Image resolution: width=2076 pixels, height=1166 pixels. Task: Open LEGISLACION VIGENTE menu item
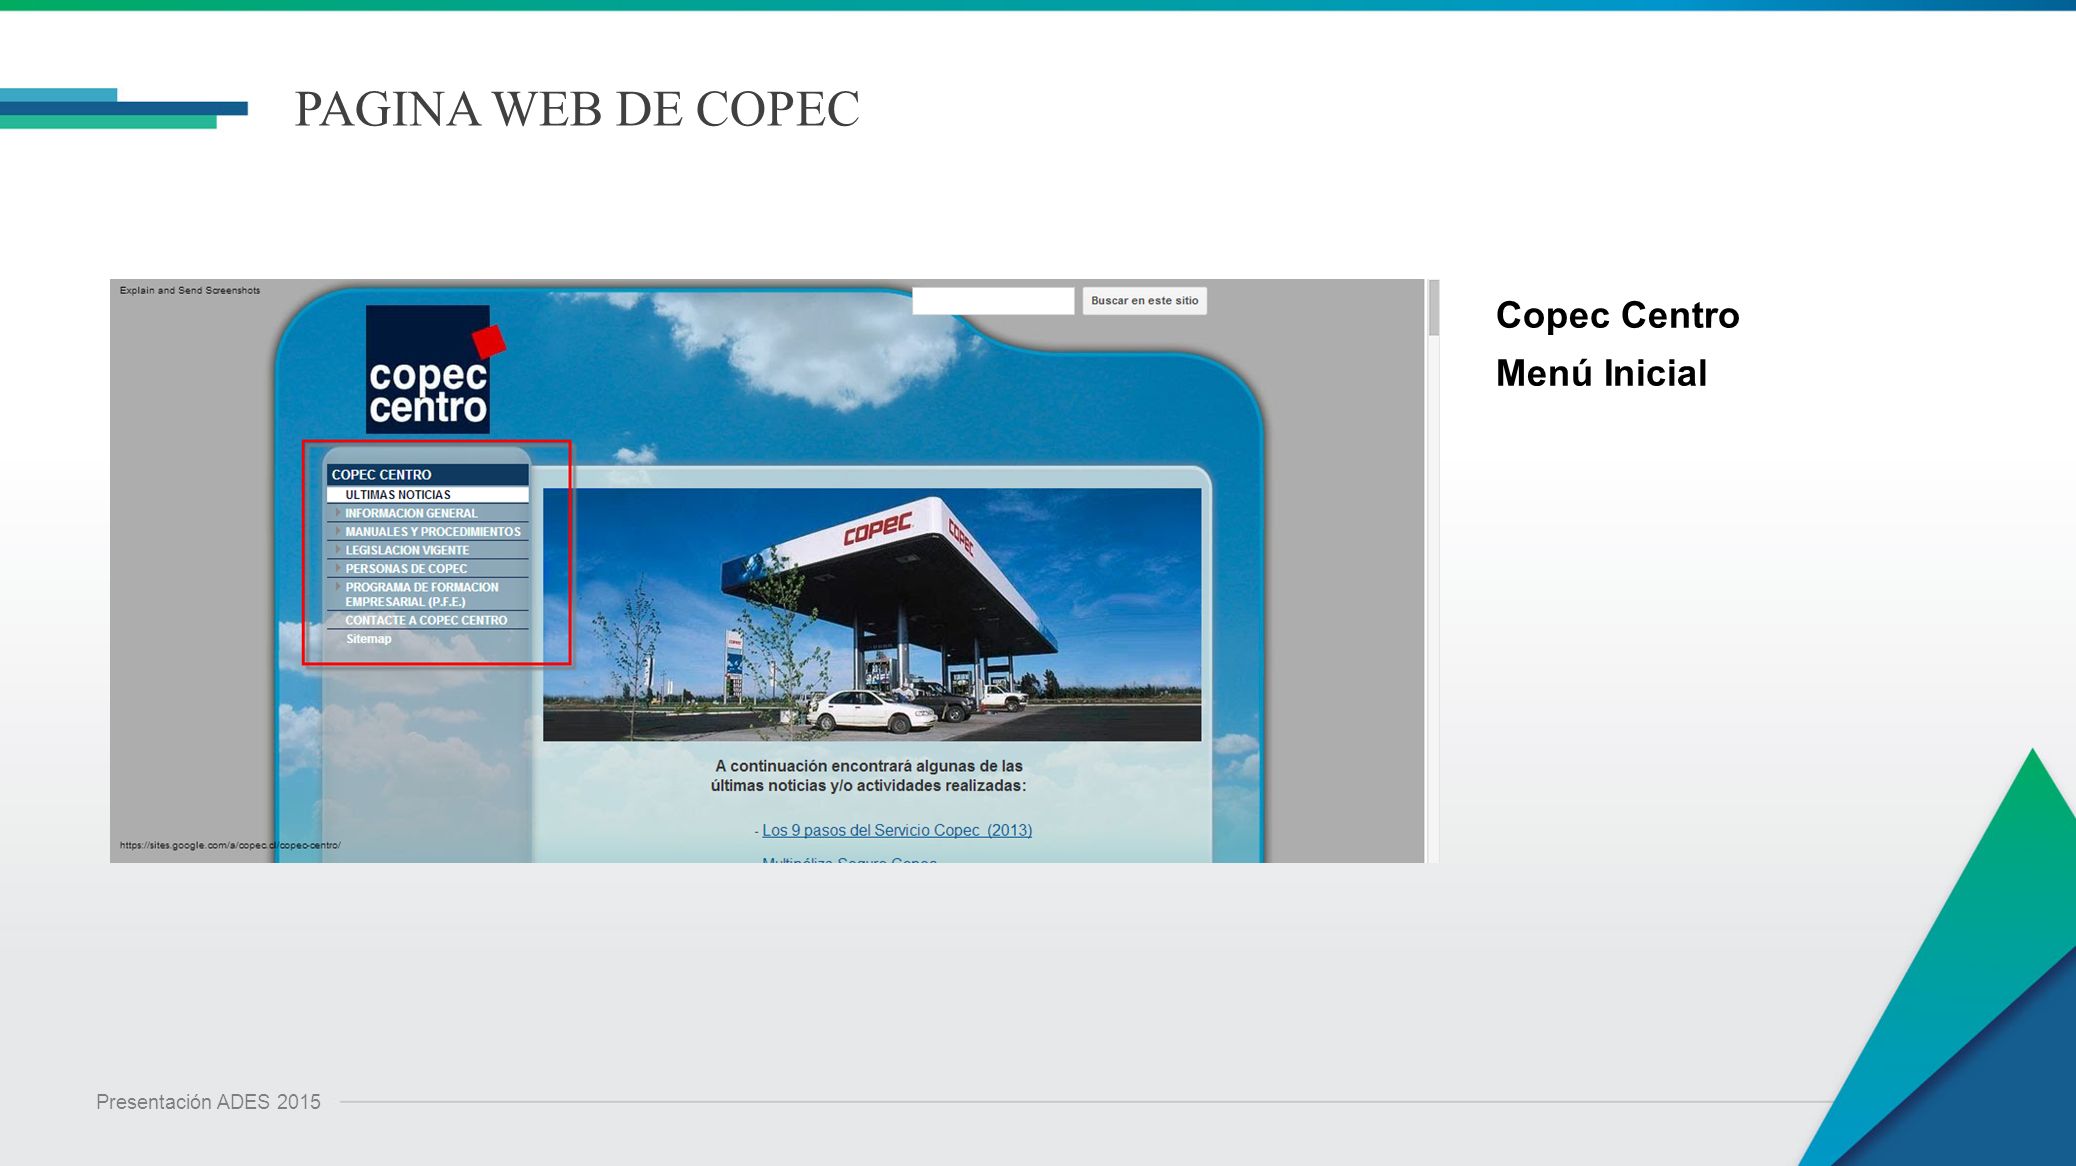pos(427,550)
